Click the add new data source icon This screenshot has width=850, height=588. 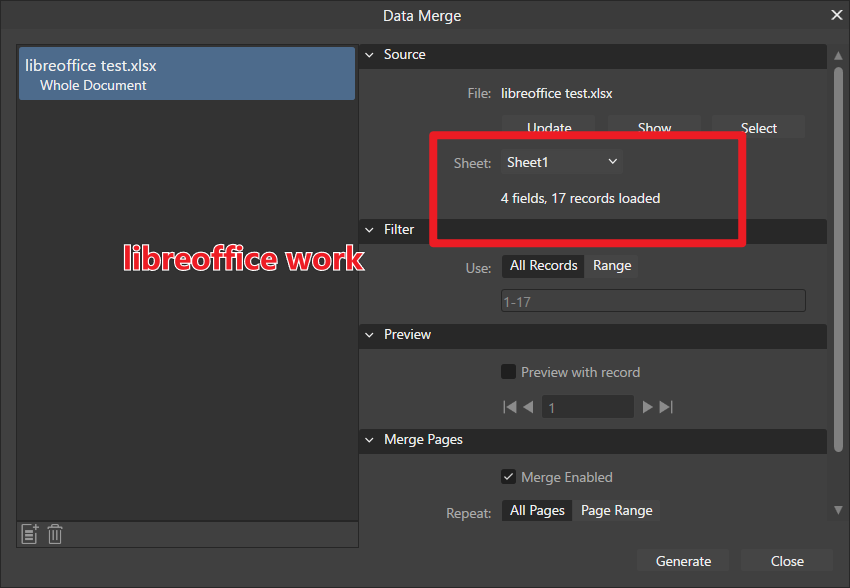click(x=28, y=533)
